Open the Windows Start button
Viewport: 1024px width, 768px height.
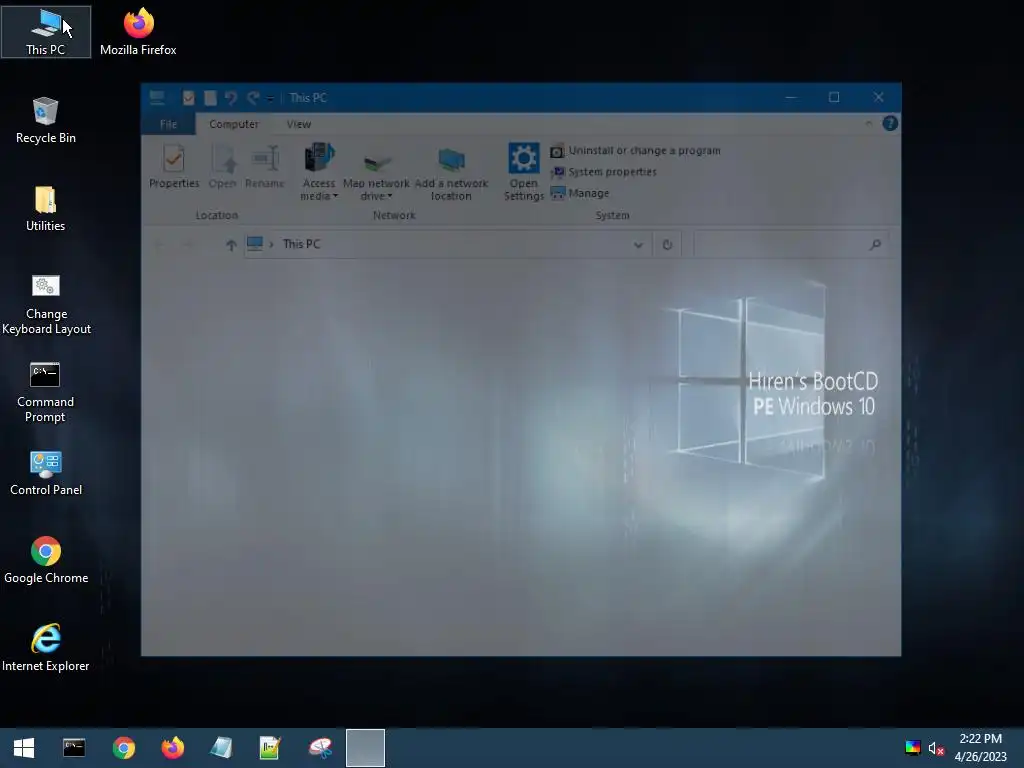click(x=24, y=748)
